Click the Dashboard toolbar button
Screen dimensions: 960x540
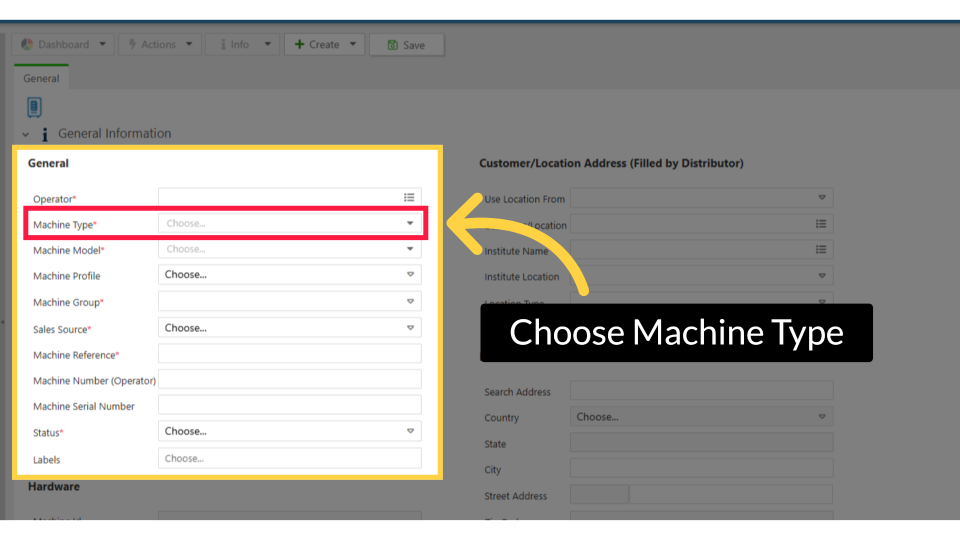tap(62, 45)
